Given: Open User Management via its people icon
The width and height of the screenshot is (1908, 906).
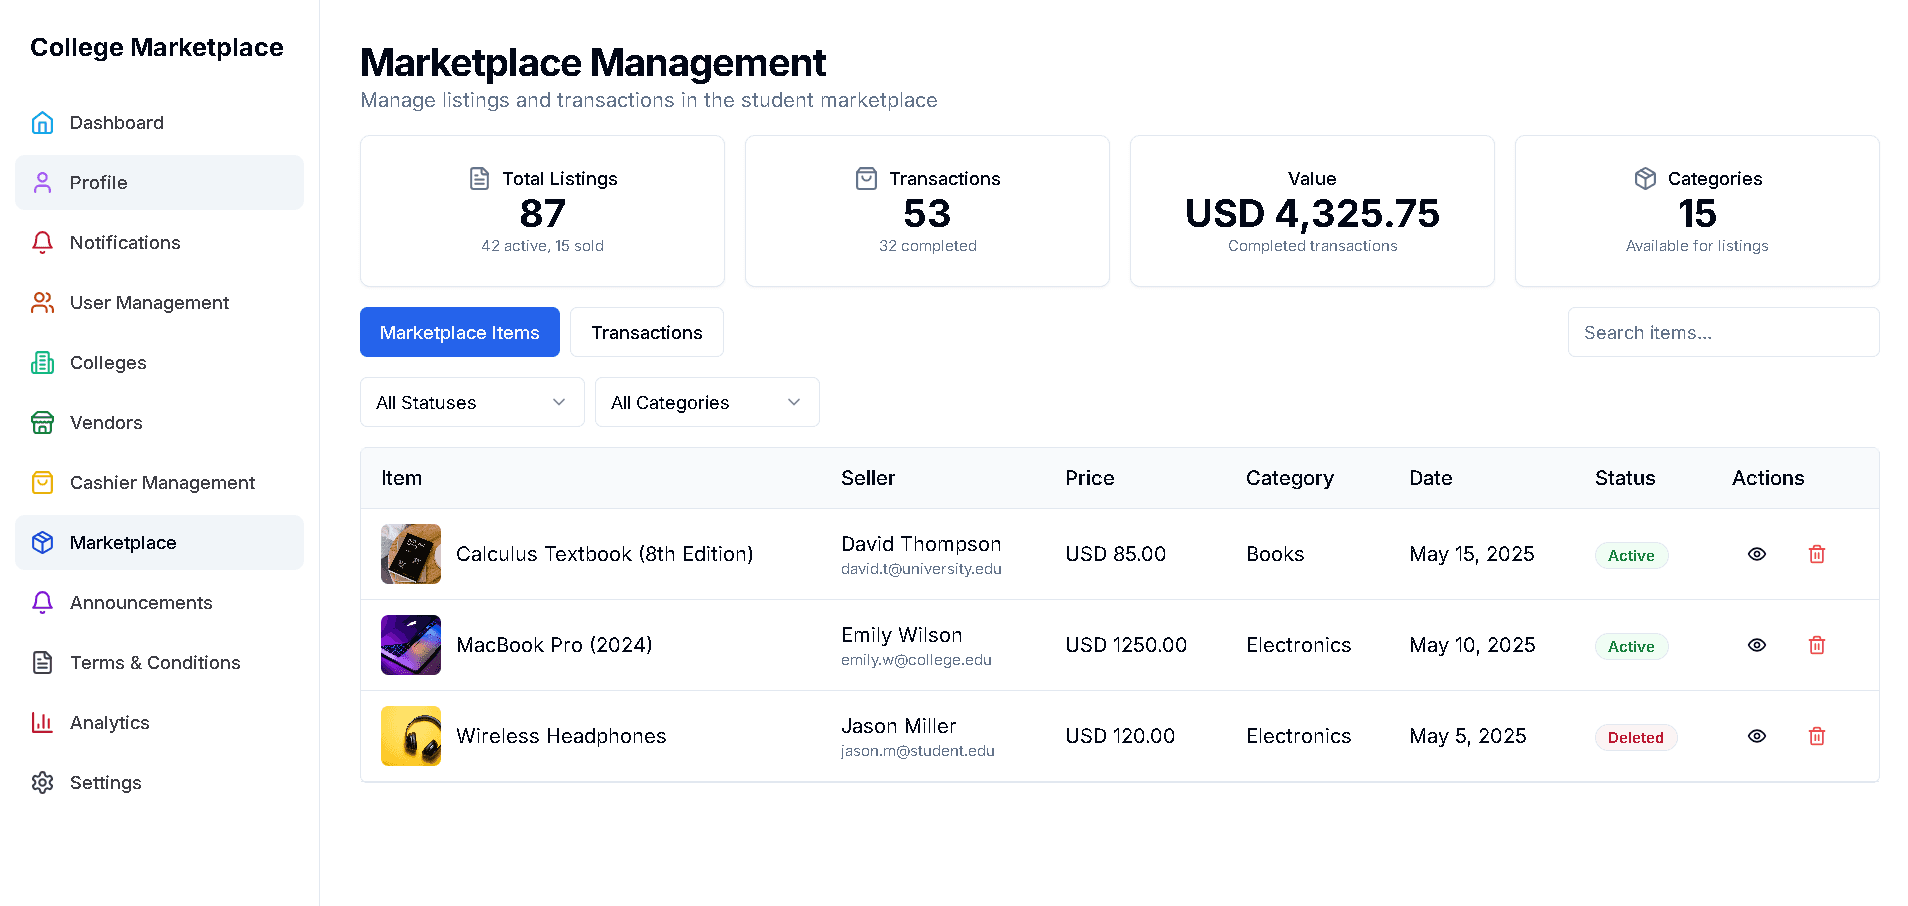Looking at the screenshot, I should 42,303.
